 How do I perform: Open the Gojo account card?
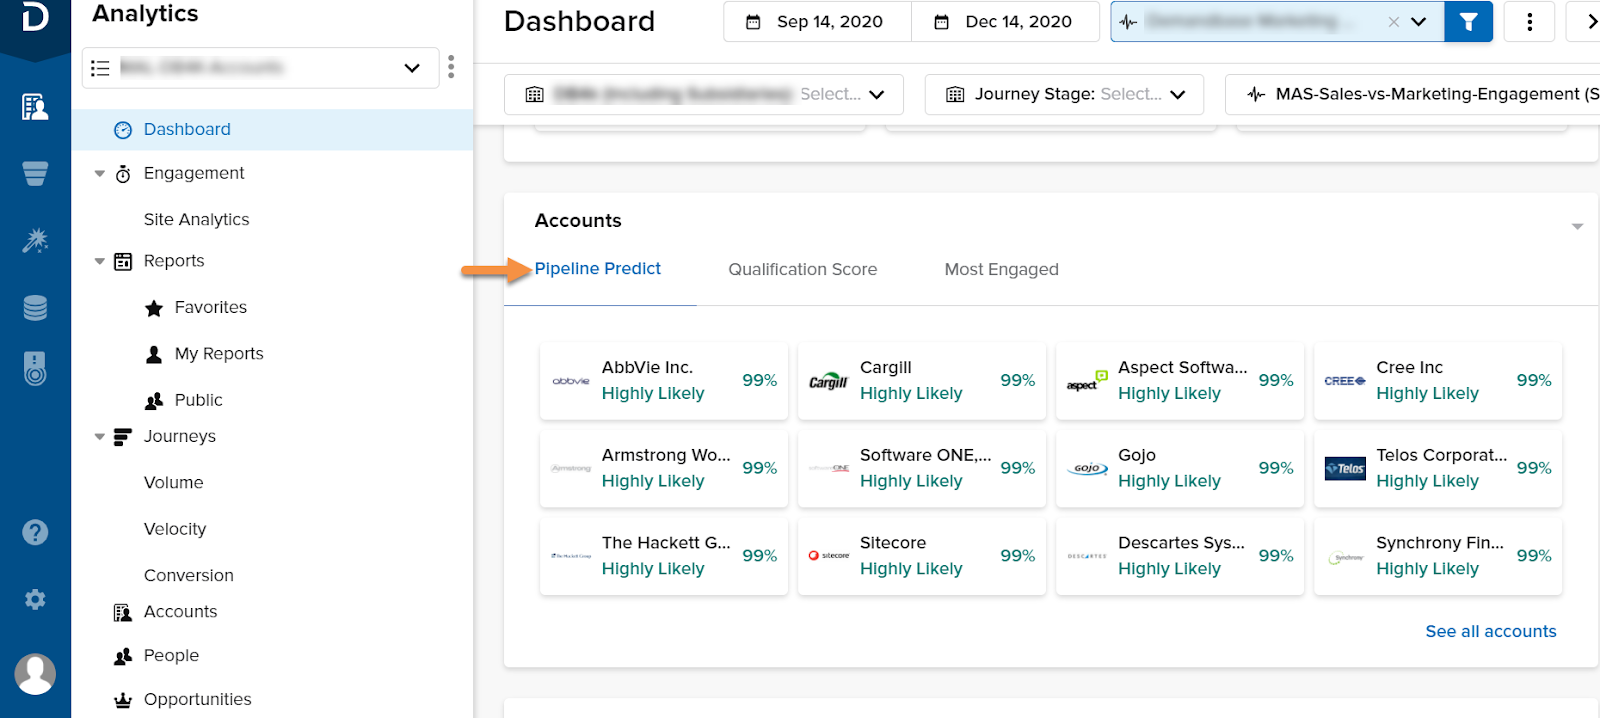pyautogui.click(x=1180, y=469)
